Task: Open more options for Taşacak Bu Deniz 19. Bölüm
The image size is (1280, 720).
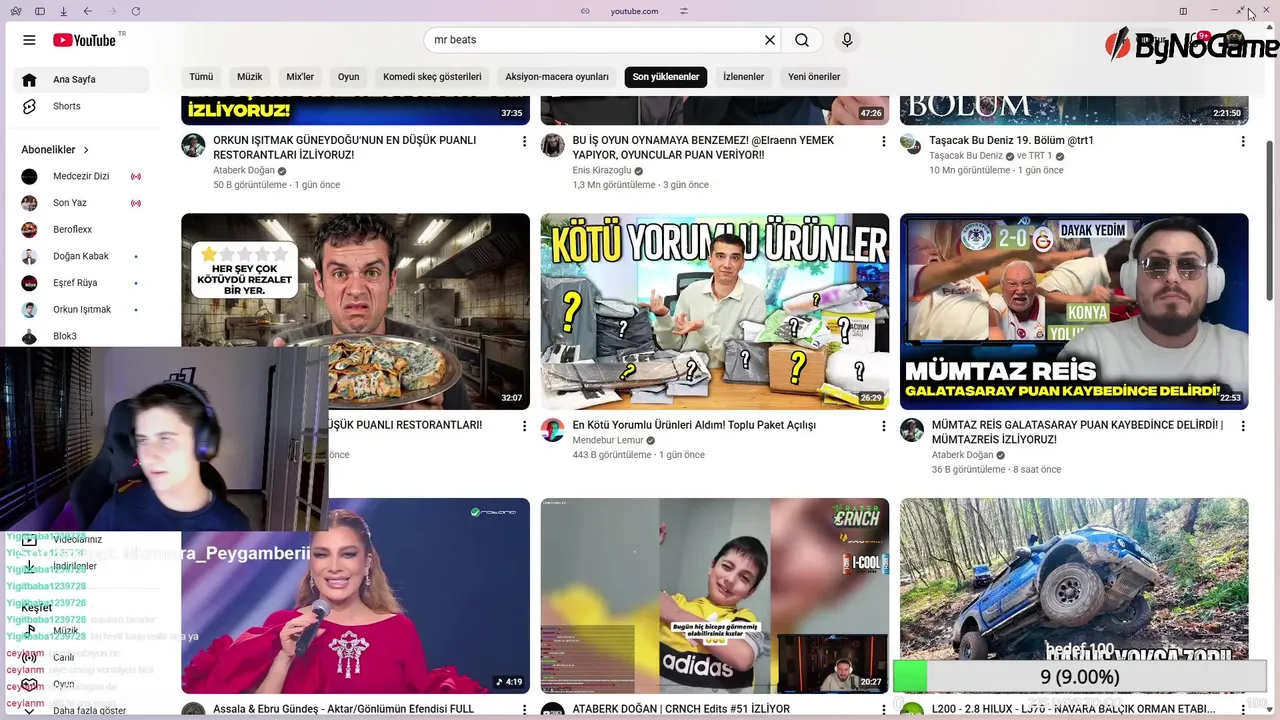Action: click(x=1243, y=142)
